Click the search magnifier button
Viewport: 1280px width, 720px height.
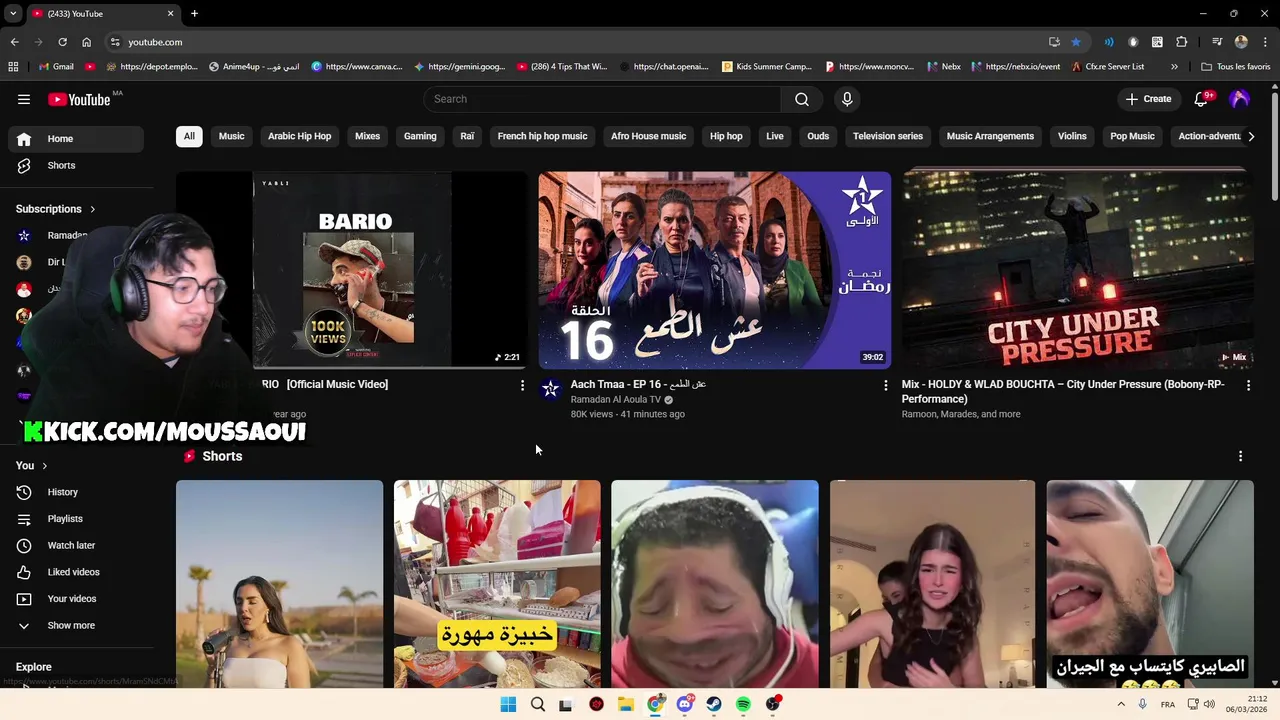tap(802, 99)
